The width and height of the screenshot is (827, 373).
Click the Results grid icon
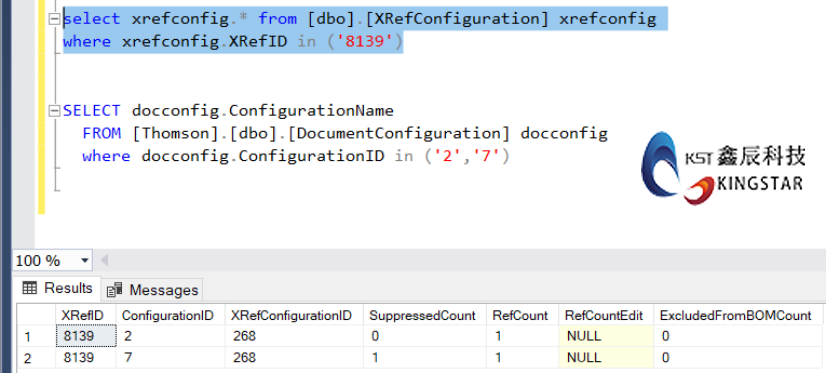[x=30, y=288]
